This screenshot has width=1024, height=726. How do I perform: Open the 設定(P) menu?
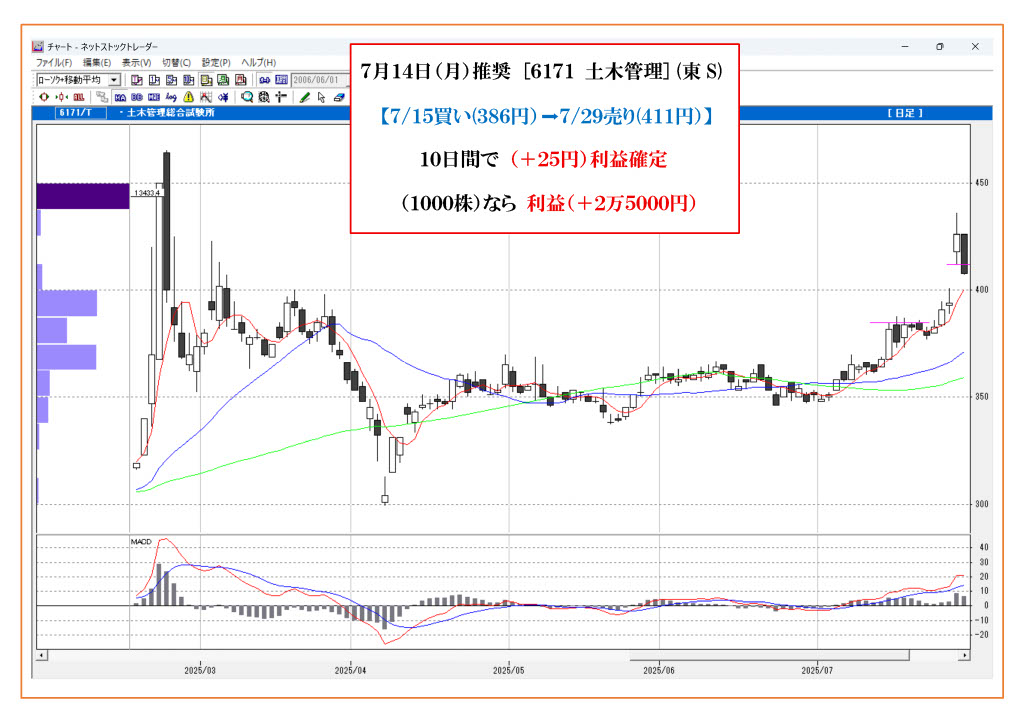pos(216,62)
